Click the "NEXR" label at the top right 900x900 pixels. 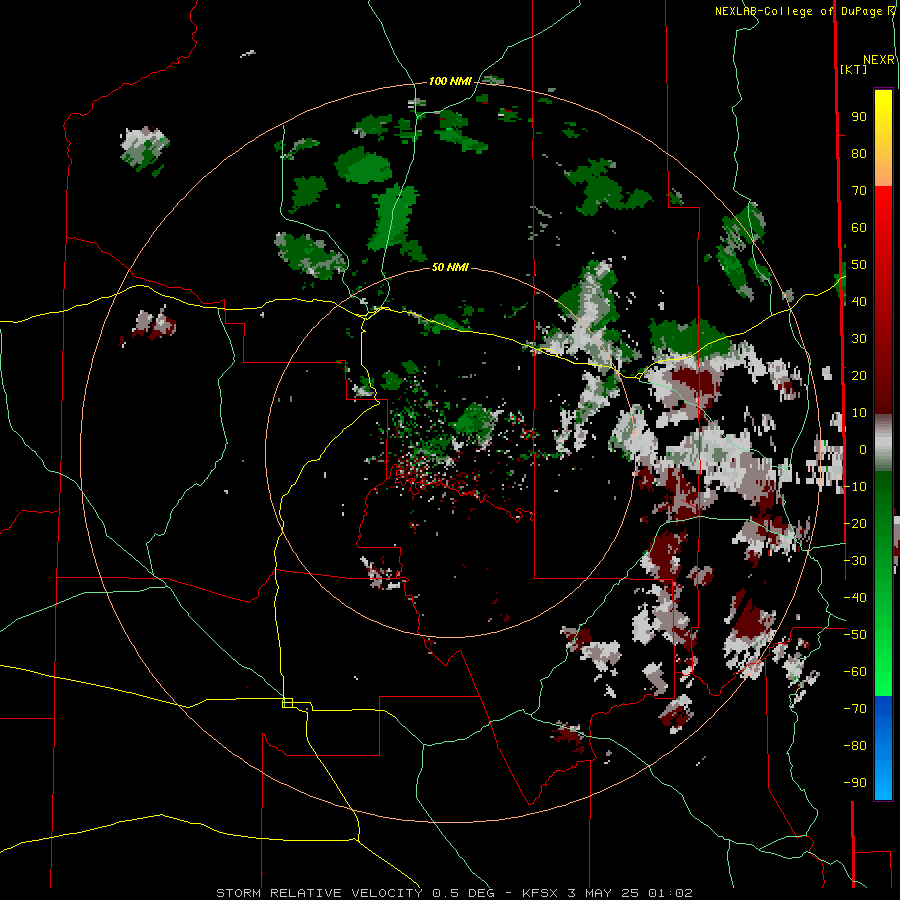tap(879, 60)
